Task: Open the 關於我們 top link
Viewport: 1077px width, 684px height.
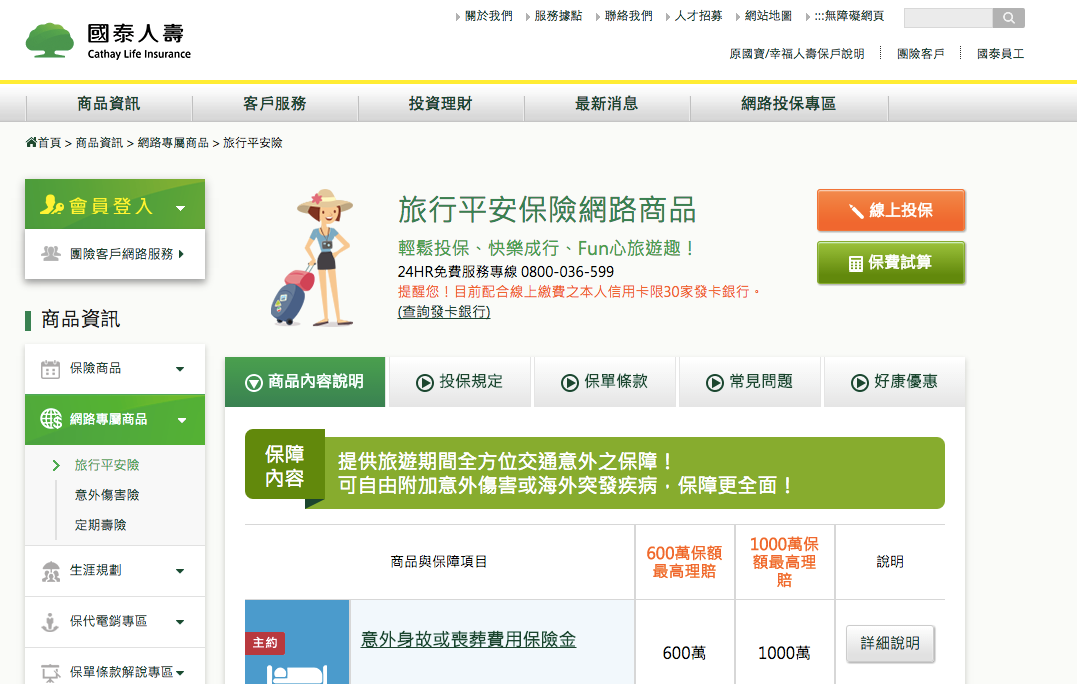Action: (x=488, y=16)
